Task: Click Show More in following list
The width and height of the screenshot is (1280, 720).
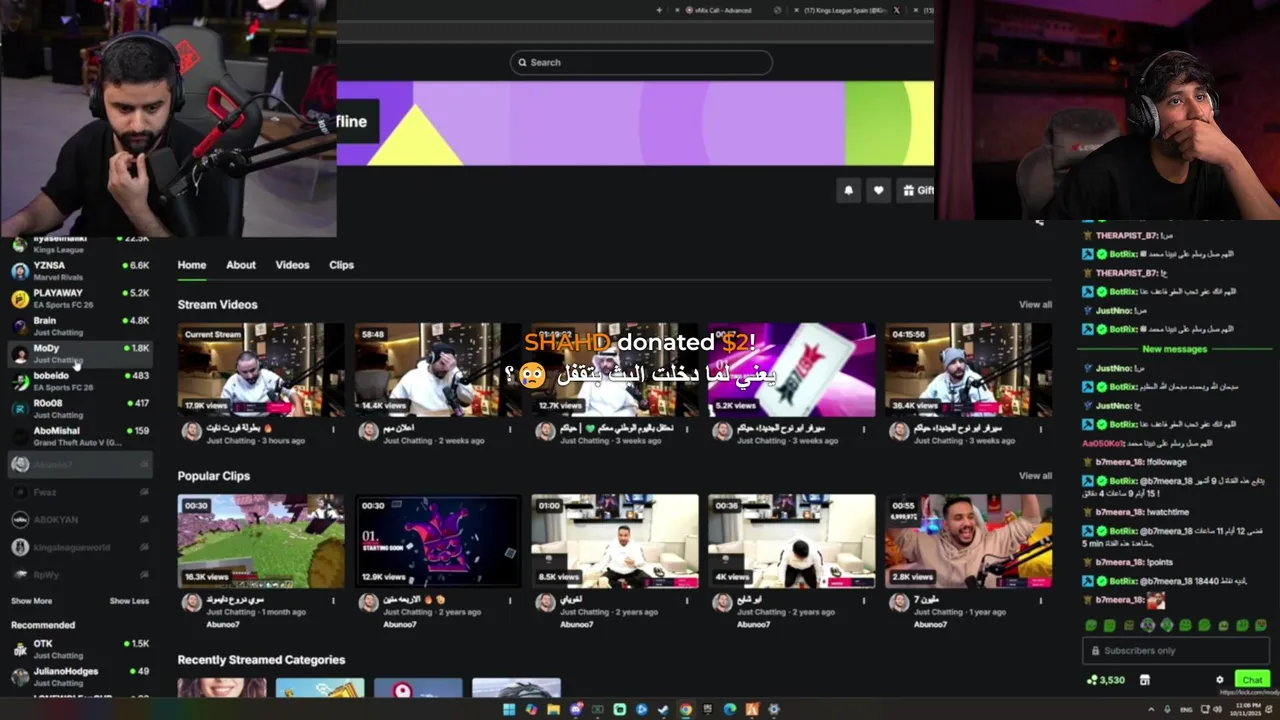Action: (31, 601)
